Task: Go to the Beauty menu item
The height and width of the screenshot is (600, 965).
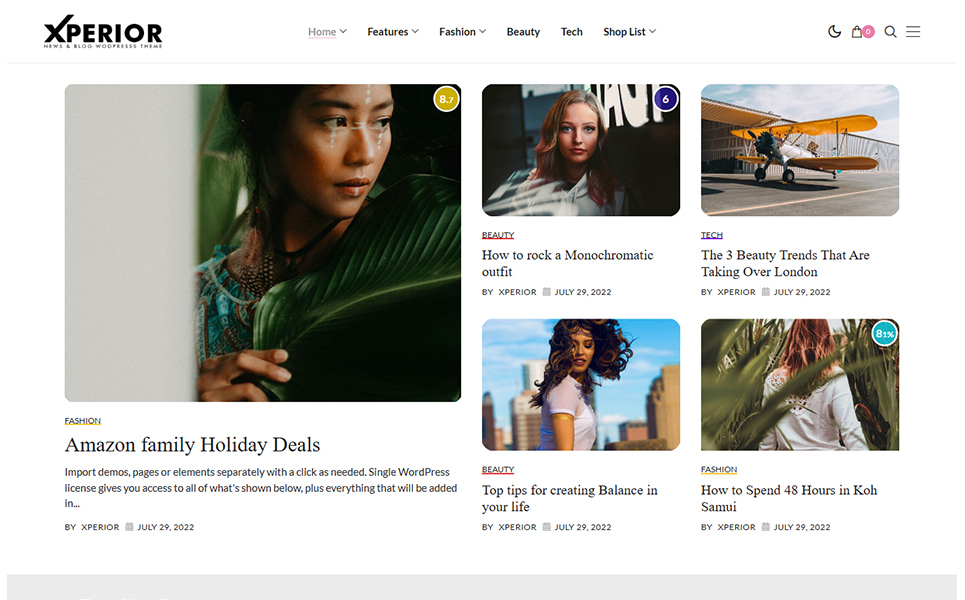Action: point(523,32)
